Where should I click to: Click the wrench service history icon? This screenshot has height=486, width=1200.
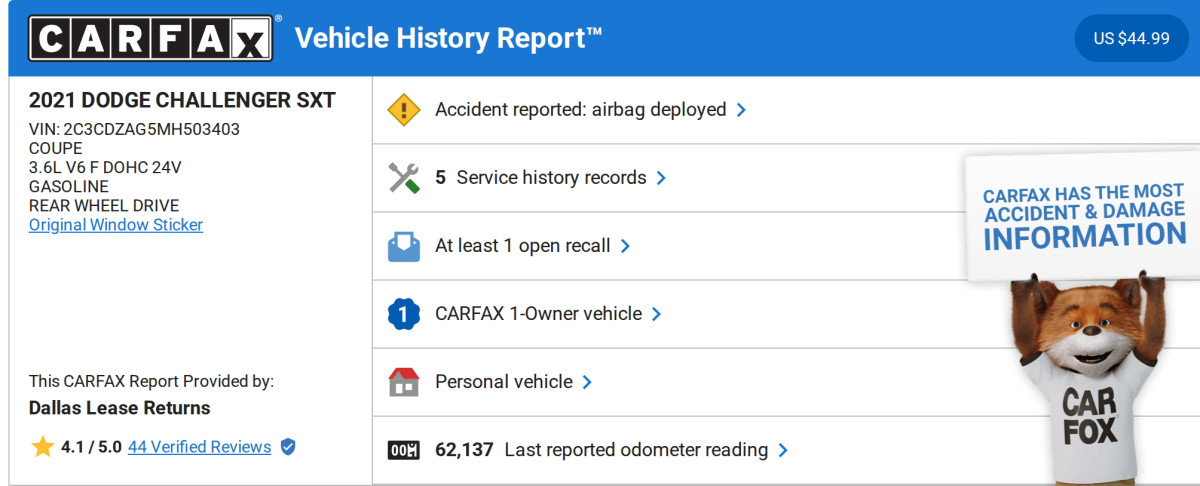[404, 178]
